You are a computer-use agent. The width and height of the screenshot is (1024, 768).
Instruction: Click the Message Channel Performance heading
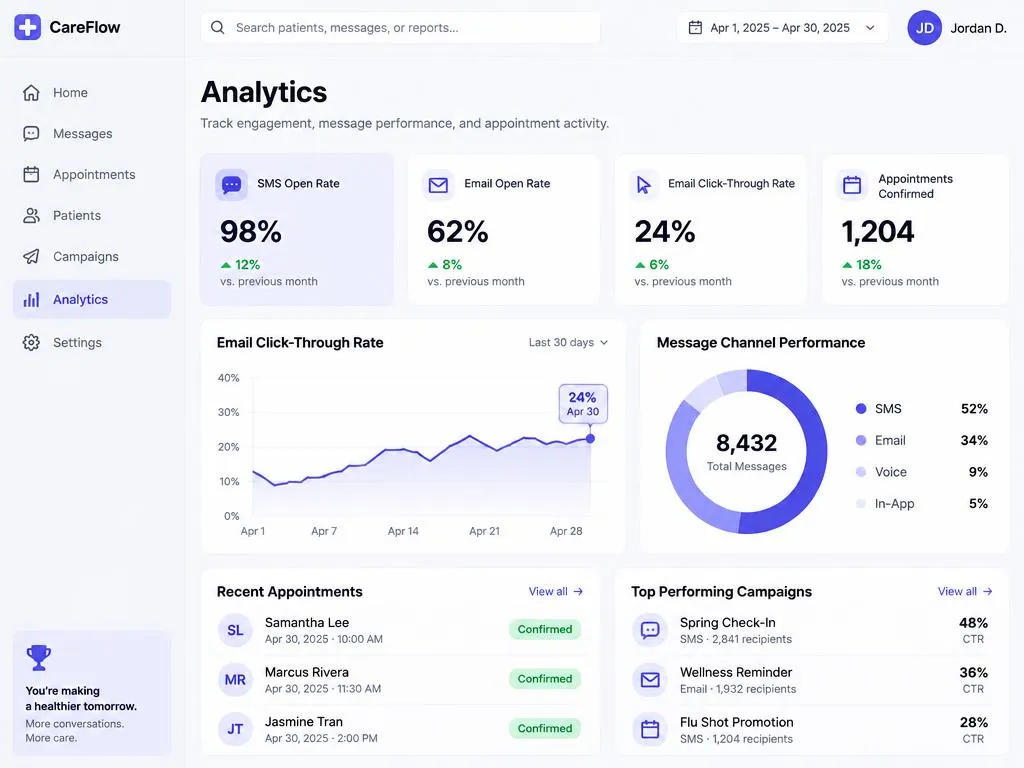[761, 343]
